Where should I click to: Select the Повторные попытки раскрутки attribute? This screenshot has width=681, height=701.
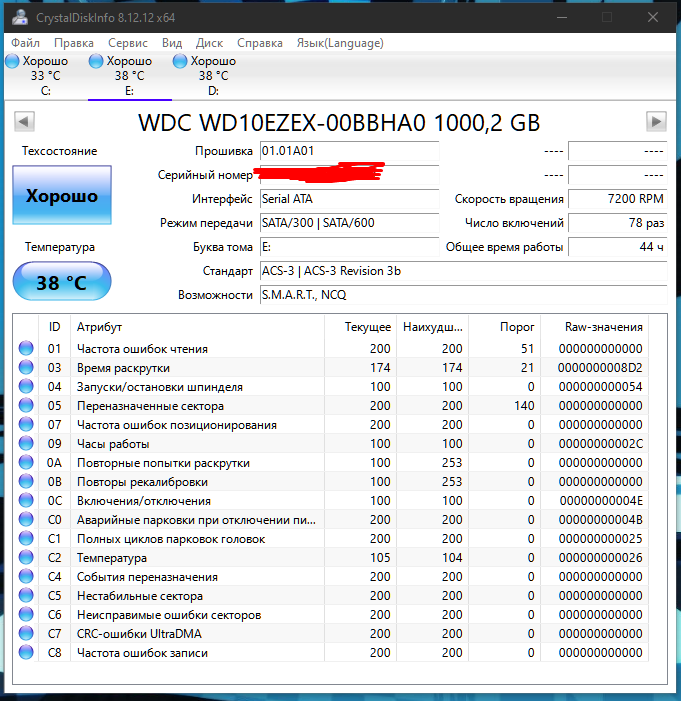tap(163, 463)
